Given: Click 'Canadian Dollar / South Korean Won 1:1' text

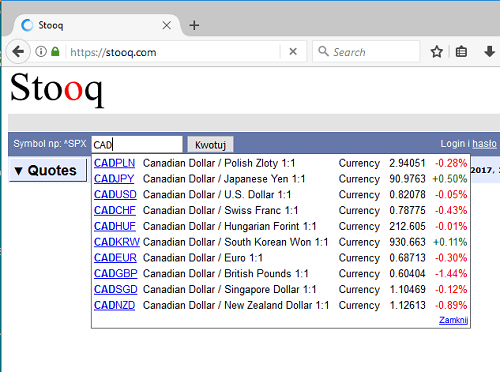Looking at the screenshot, I should pos(236,242).
